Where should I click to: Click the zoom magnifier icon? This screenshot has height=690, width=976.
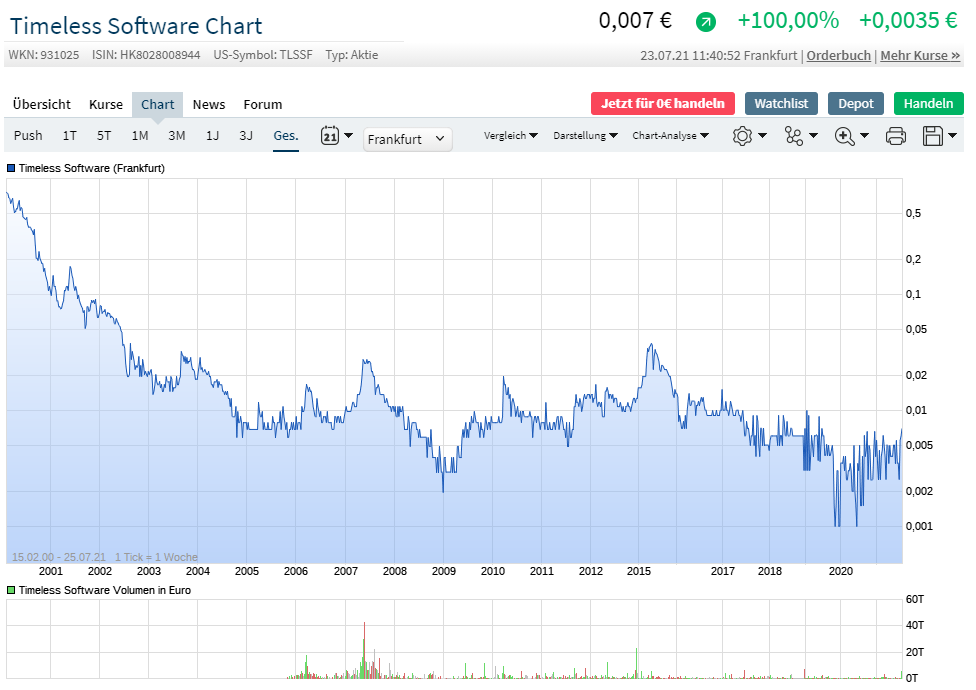pos(845,136)
